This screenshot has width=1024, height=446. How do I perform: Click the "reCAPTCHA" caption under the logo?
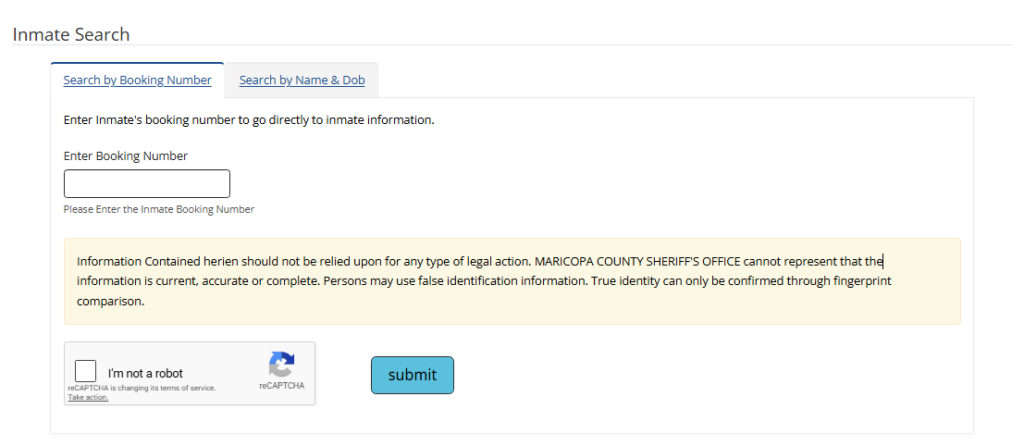tap(282, 385)
